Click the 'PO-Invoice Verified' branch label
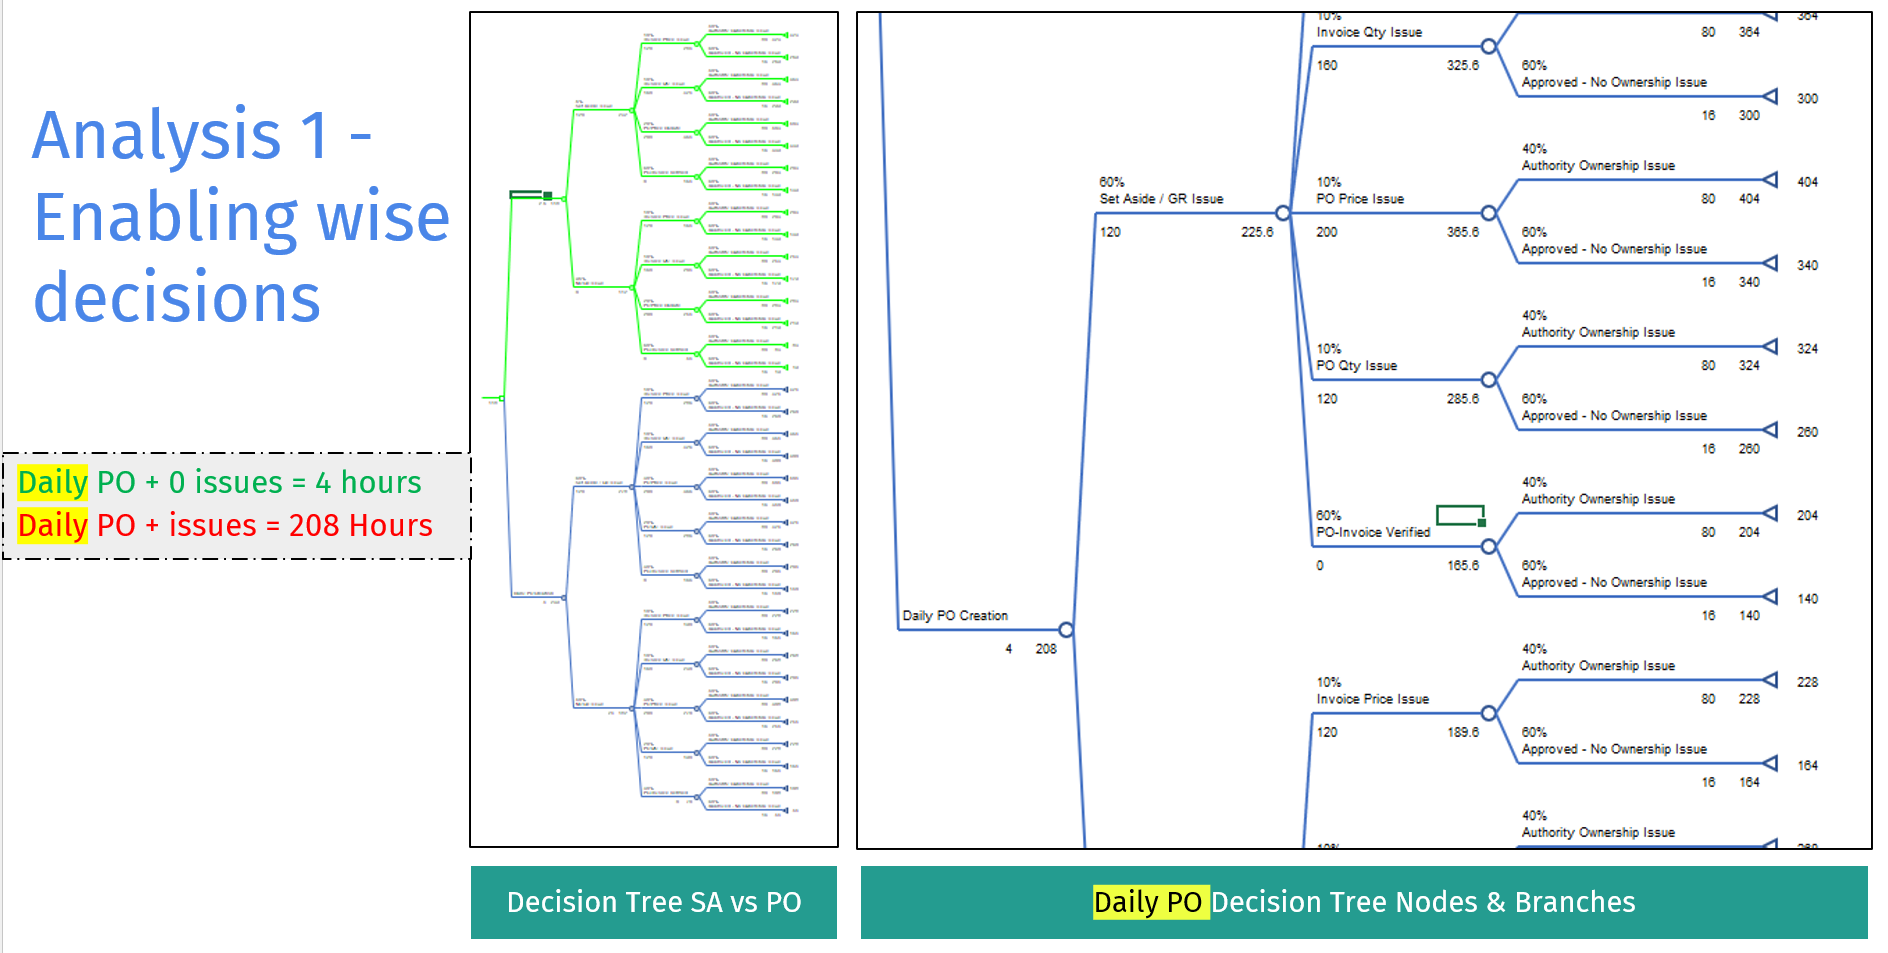 click(1373, 532)
